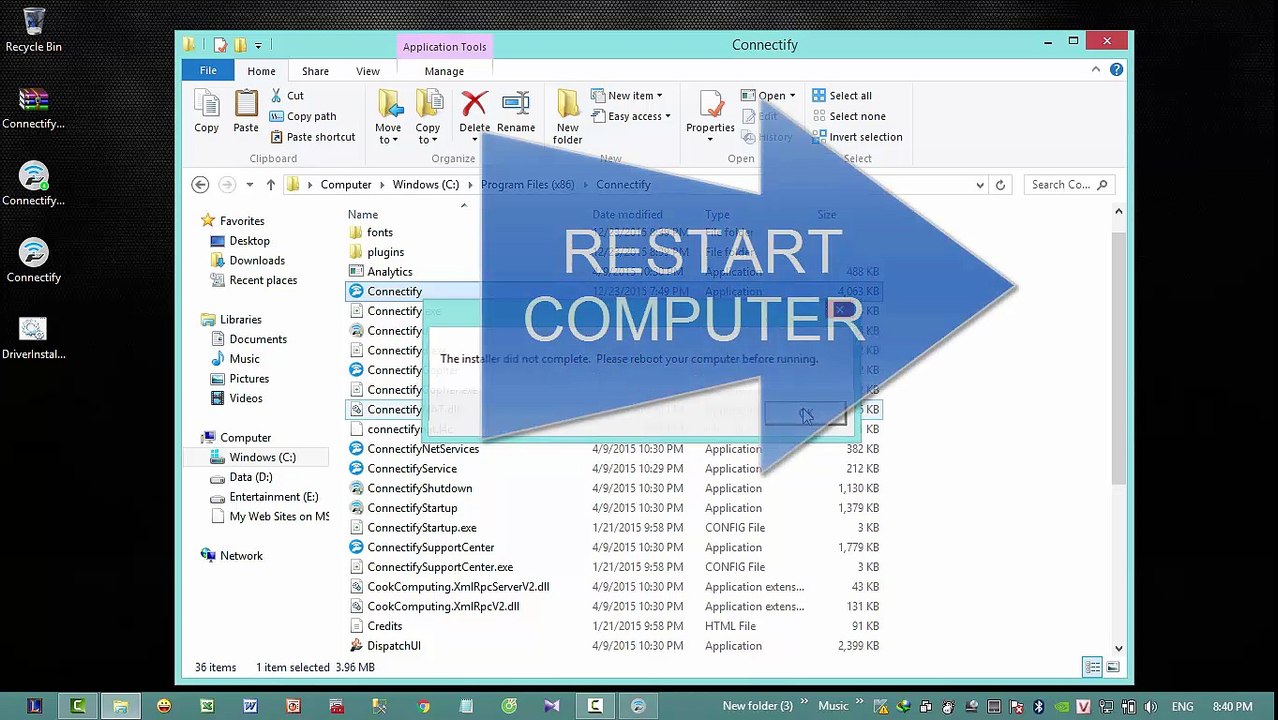This screenshot has height=720, width=1278.
Task: Open Explorer help question mark icon
Action: coord(1116,70)
